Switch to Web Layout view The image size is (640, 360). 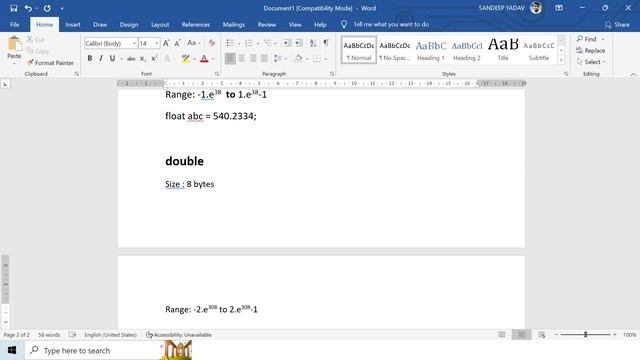[542, 335]
